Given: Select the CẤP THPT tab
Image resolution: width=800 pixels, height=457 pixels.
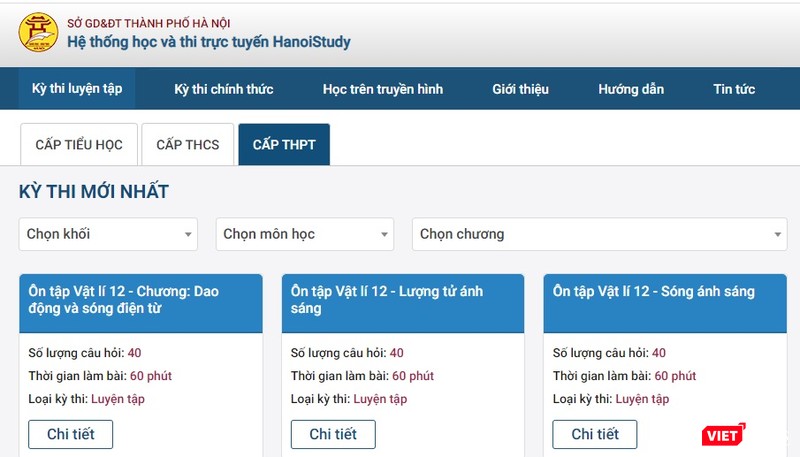Looking at the screenshot, I should [284, 145].
